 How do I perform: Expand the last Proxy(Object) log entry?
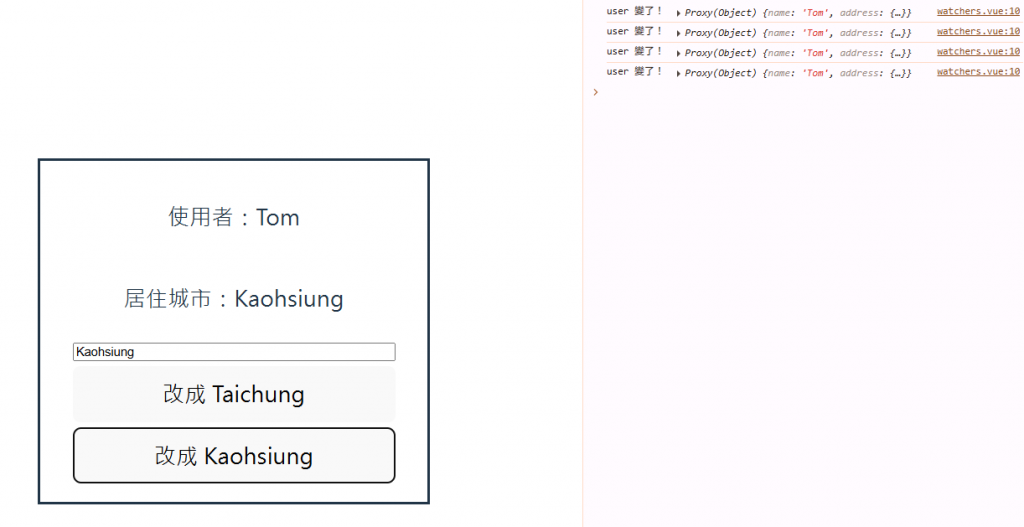coord(679,74)
